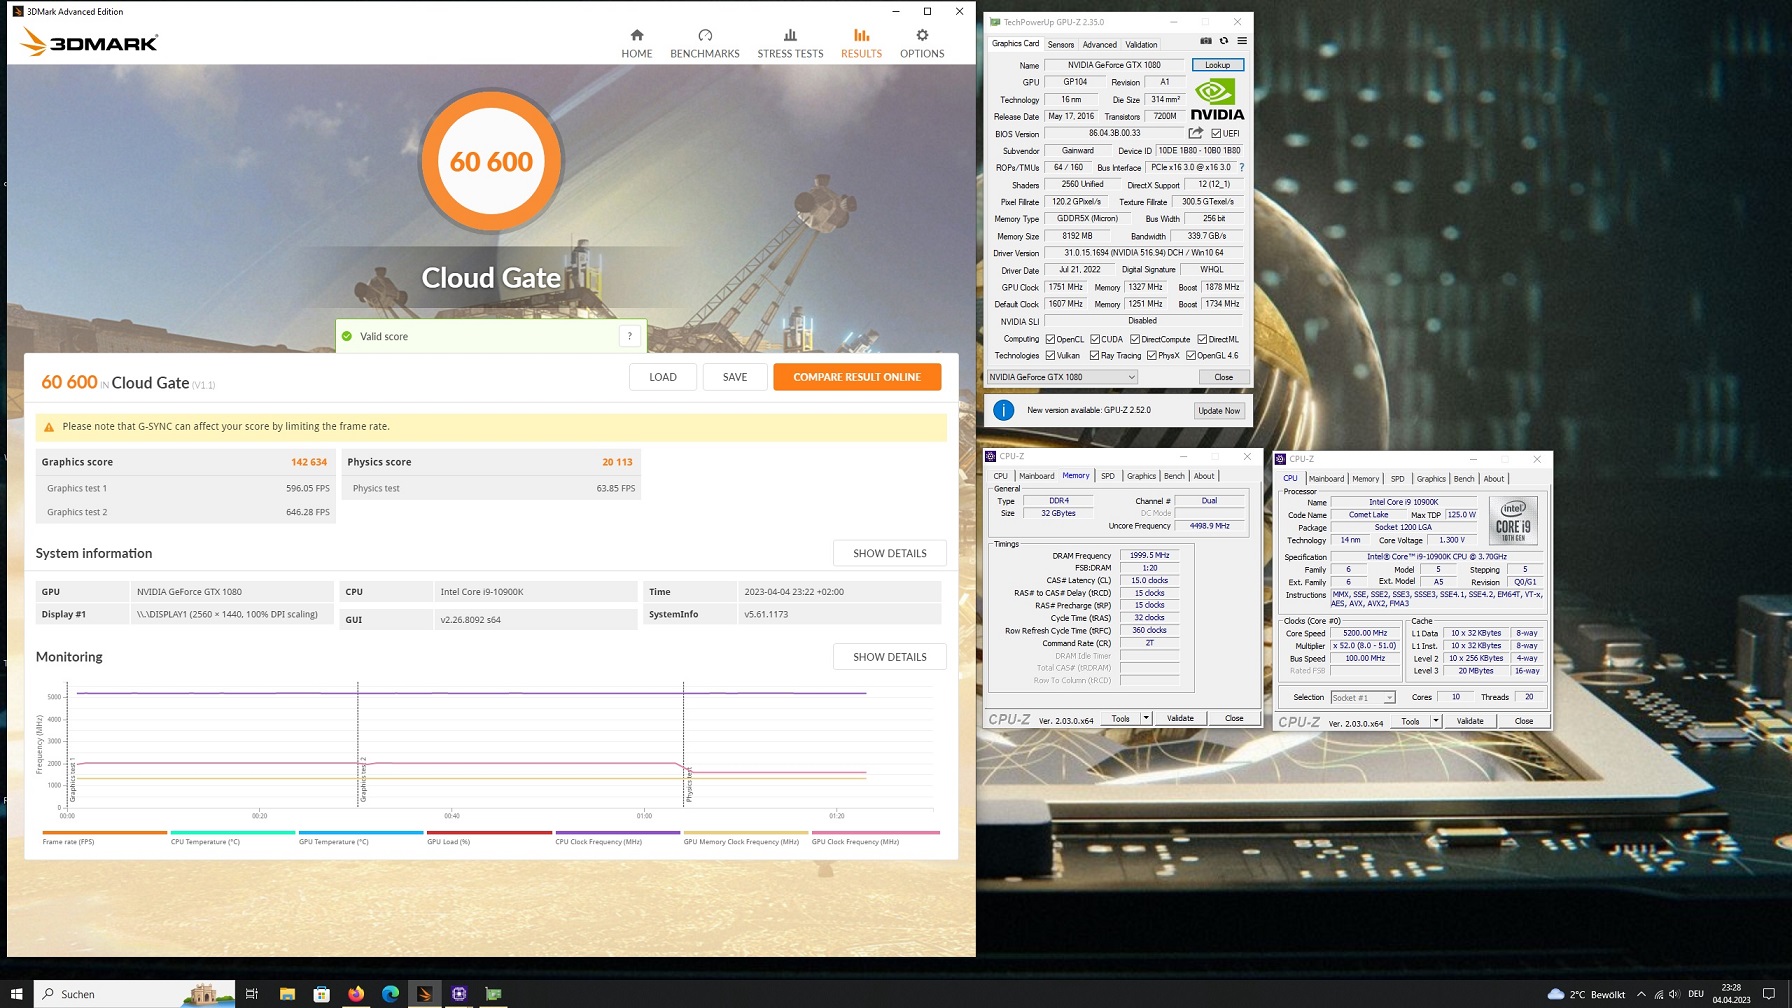Click the GPU Load (%) legend color bar
Viewport: 1792px width, 1008px height.
[489, 832]
